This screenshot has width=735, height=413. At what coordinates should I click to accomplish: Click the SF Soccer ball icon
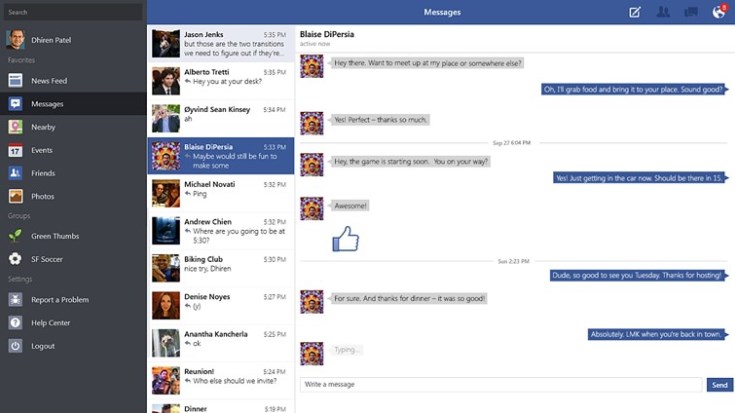coord(15,259)
